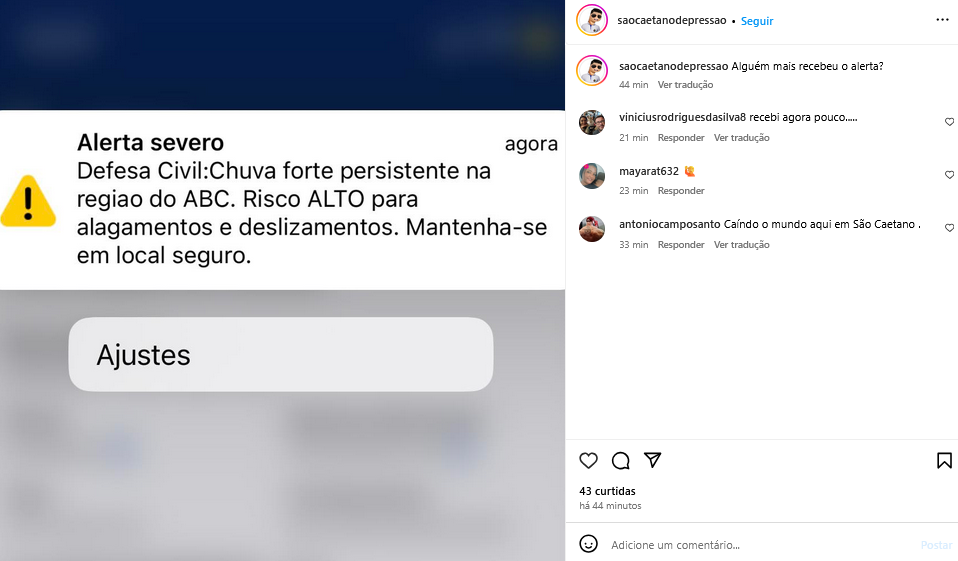
Task: Click Postar to submit comment
Action: click(936, 544)
